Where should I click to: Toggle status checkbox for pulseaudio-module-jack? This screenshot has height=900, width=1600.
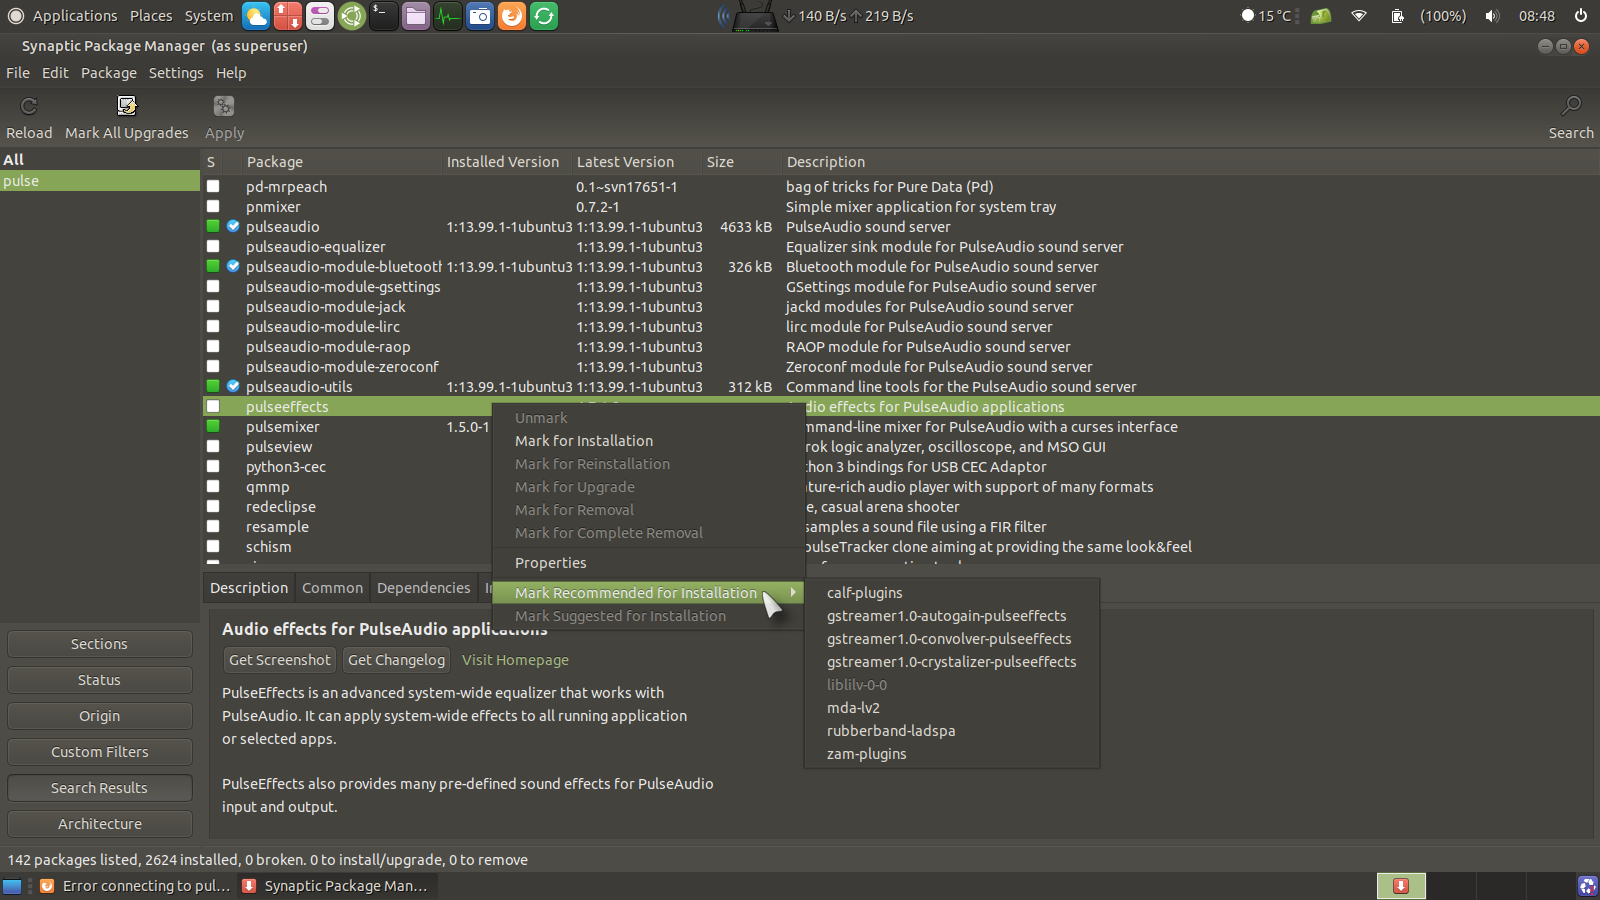click(x=213, y=306)
